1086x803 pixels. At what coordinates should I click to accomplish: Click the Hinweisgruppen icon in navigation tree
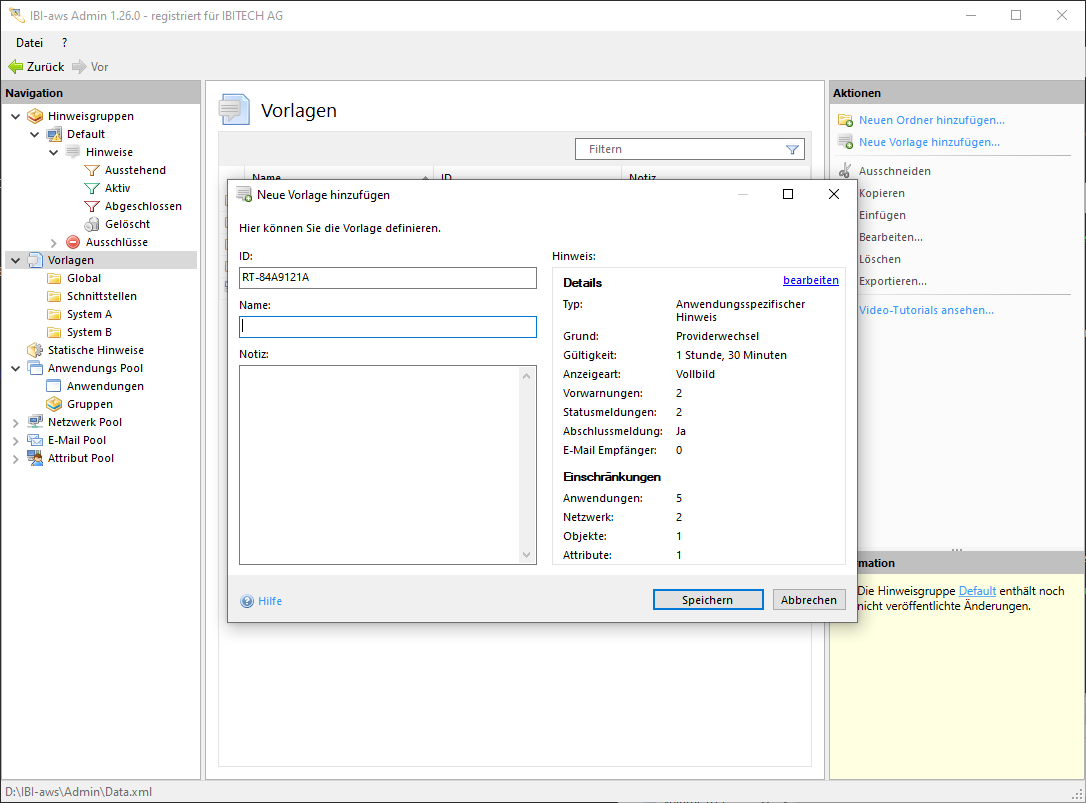tap(35, 116)
